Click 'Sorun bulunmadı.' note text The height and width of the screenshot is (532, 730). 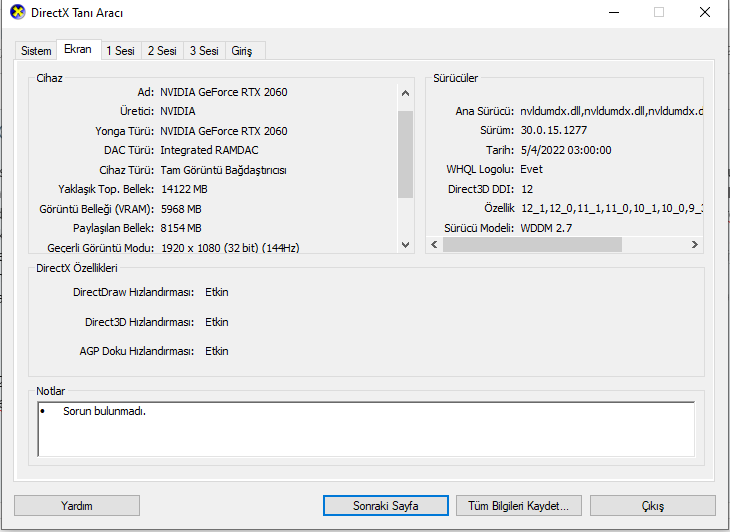pos(105,411)
